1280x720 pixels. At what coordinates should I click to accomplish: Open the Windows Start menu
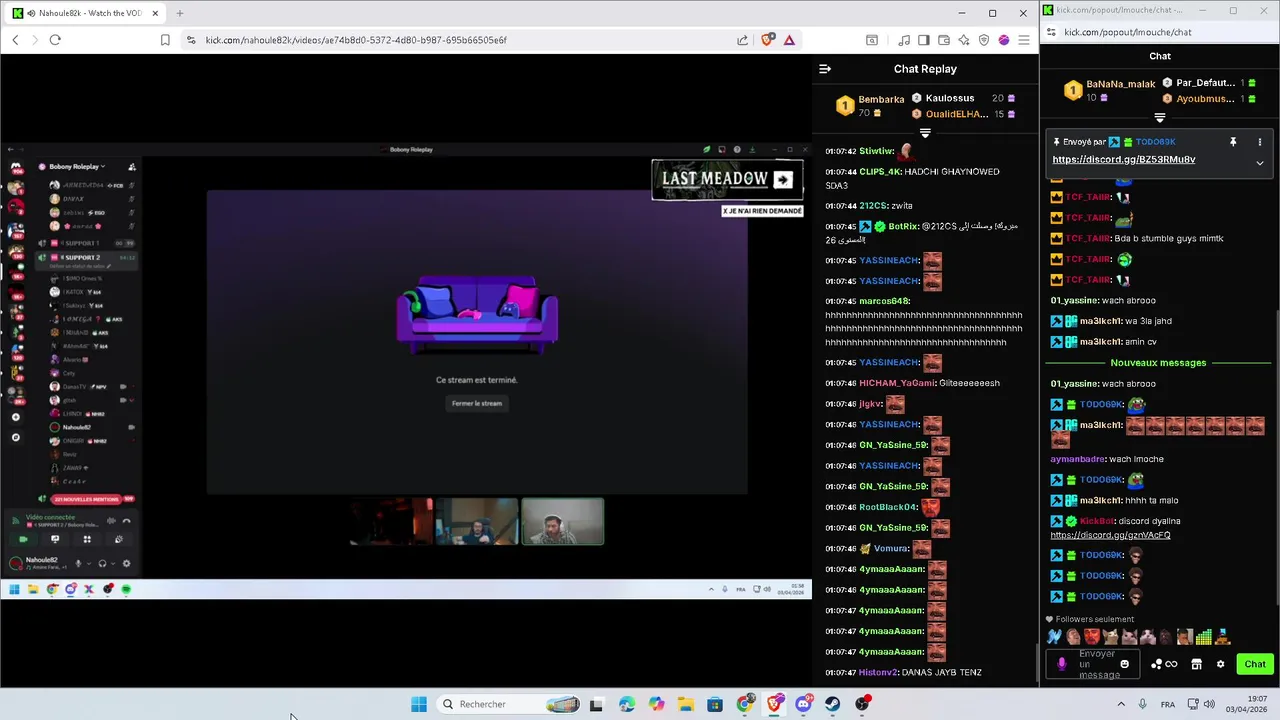point(419,704)
